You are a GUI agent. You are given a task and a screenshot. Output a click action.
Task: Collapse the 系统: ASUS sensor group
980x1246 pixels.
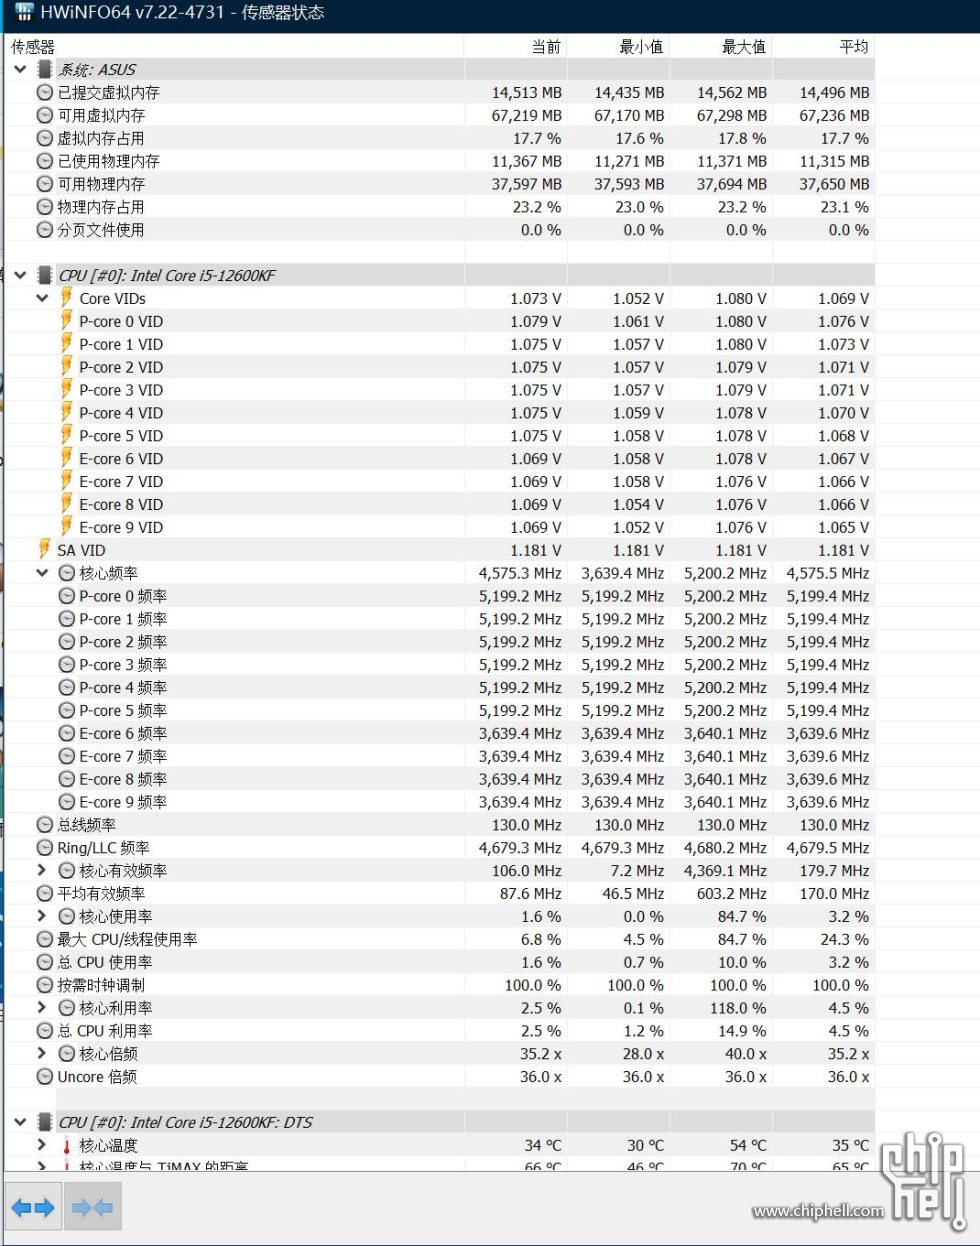pos(20,70)
